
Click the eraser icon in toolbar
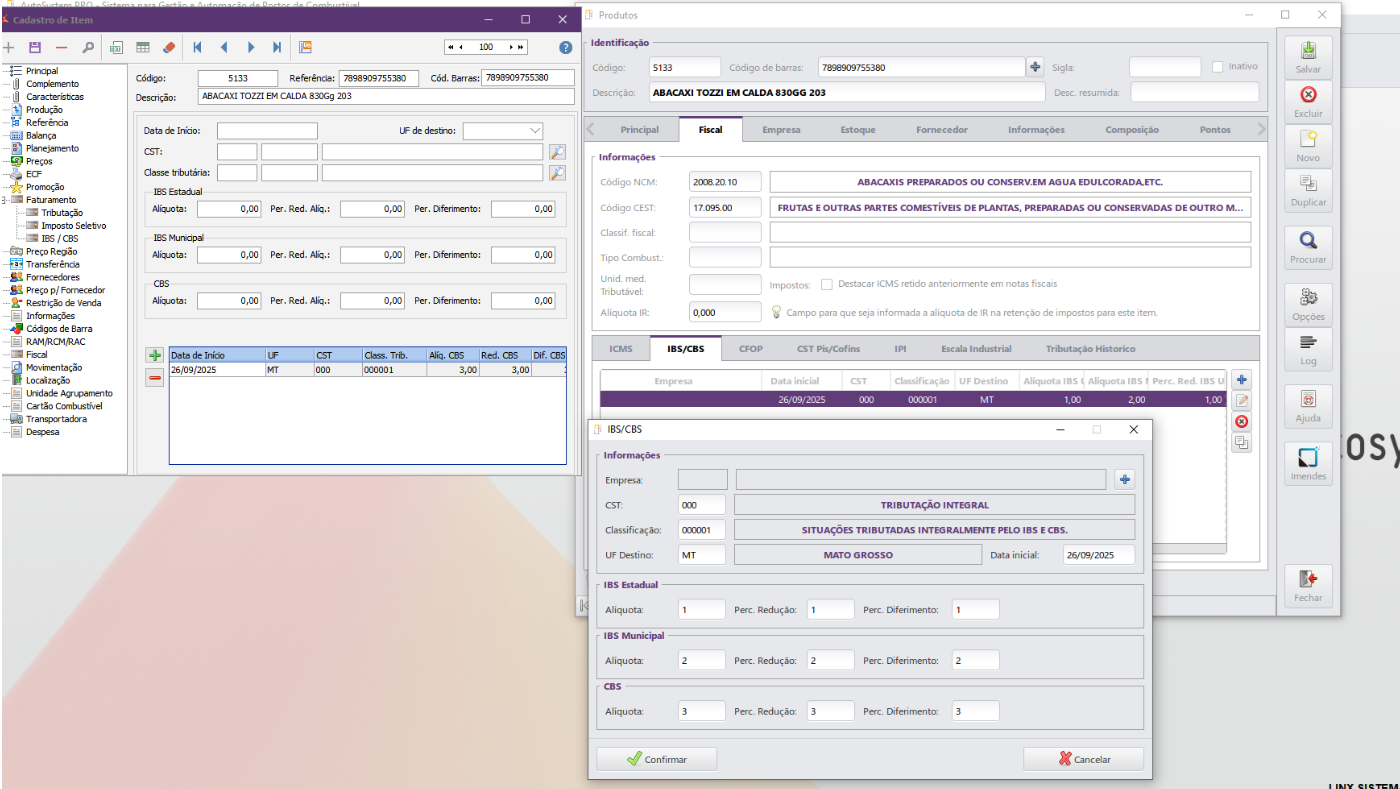[169, 47]
